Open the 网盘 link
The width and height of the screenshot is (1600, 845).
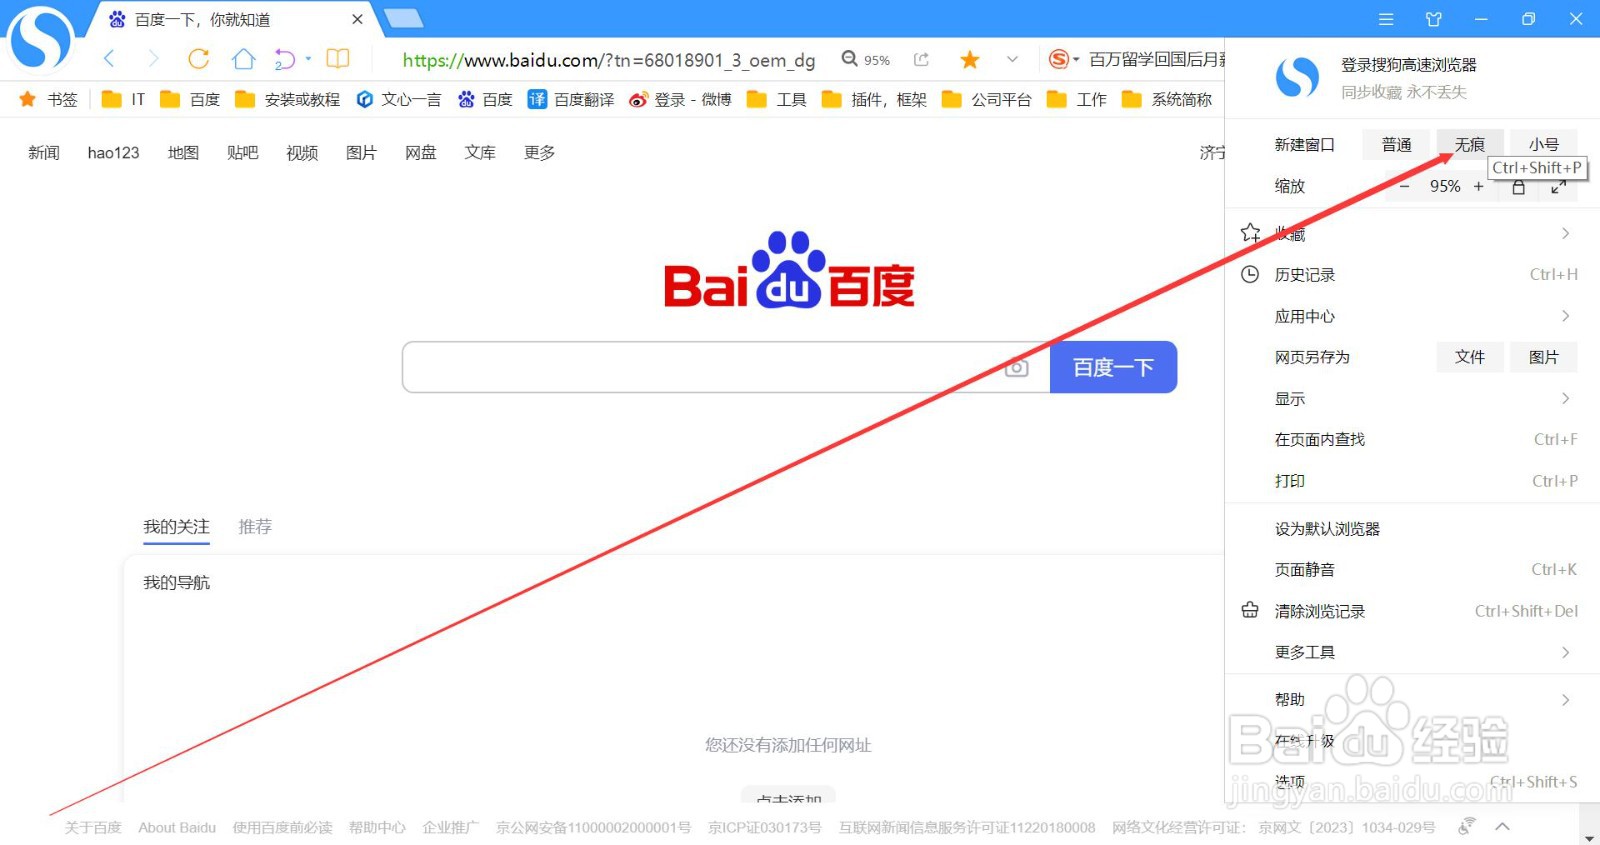[420, 152]
